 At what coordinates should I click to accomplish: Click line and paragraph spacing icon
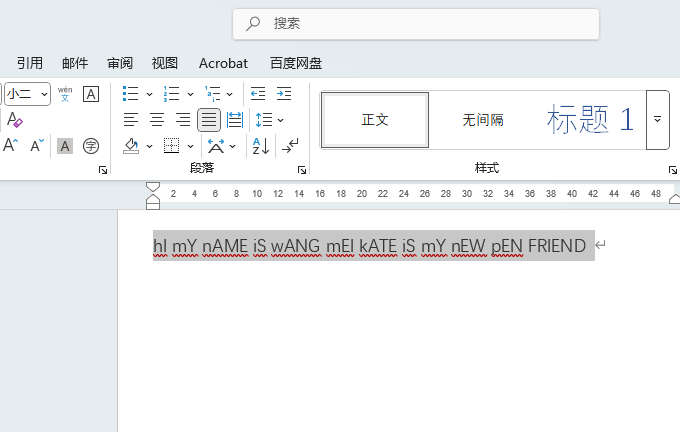(x=264, y=120)
